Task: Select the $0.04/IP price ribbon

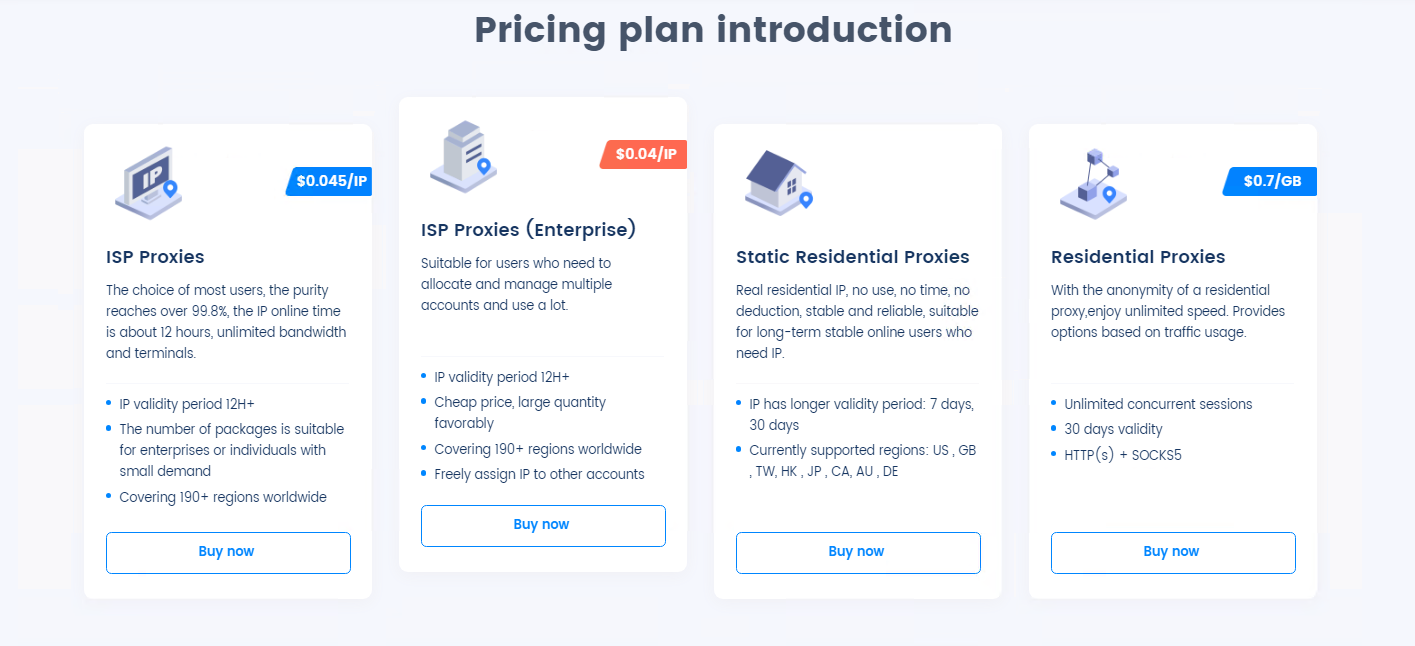Action: 643,154
